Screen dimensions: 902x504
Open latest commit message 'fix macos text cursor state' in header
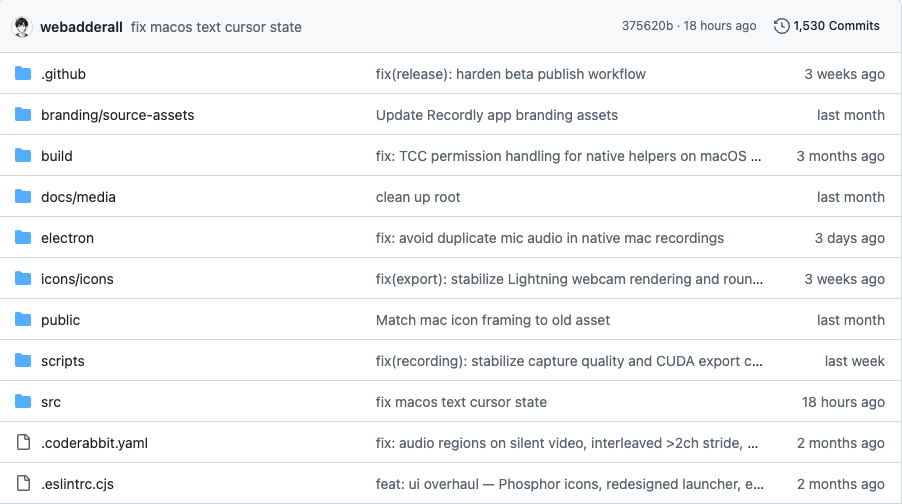click(x=216, y=27)
